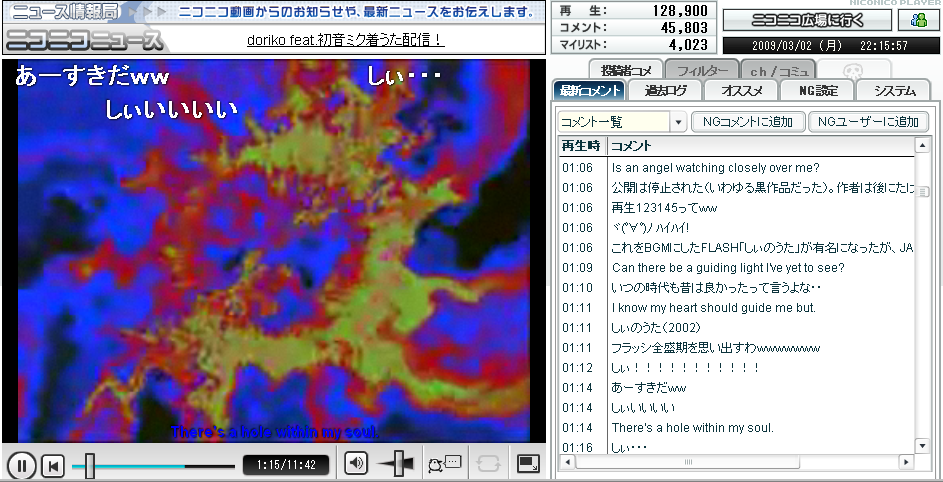Expand the コメント一覧 dropdown arrow

click(678, 122)
